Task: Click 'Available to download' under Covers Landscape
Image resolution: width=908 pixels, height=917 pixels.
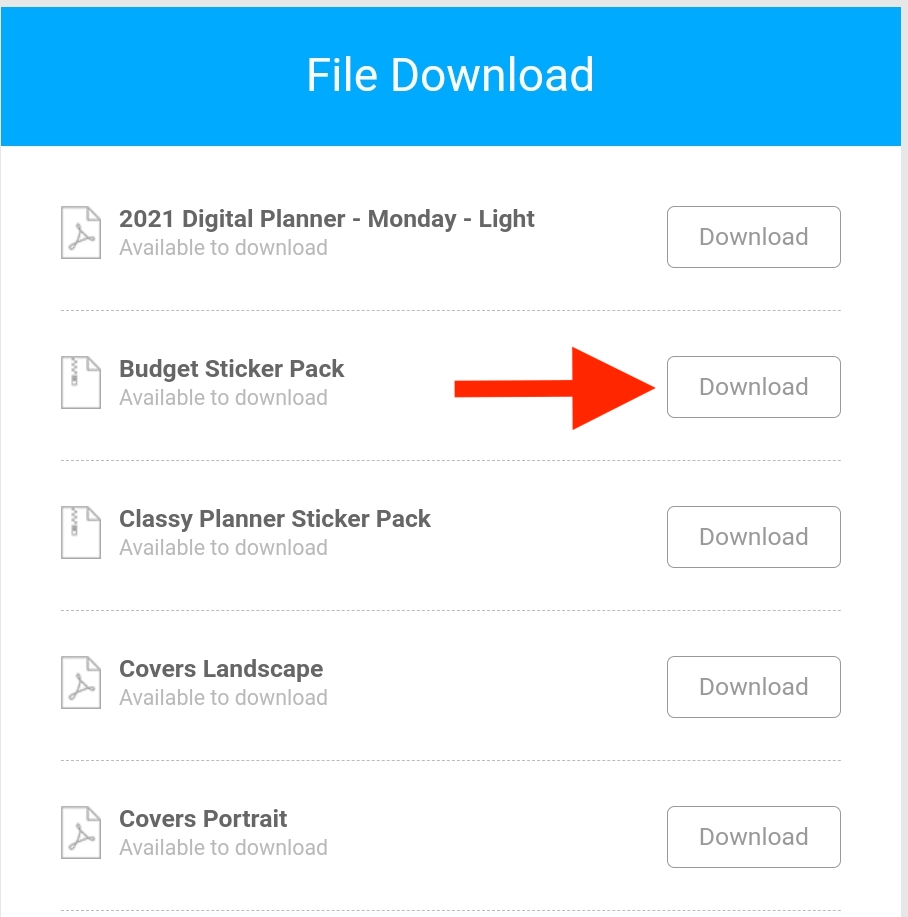Action: [x=223, y=698]
